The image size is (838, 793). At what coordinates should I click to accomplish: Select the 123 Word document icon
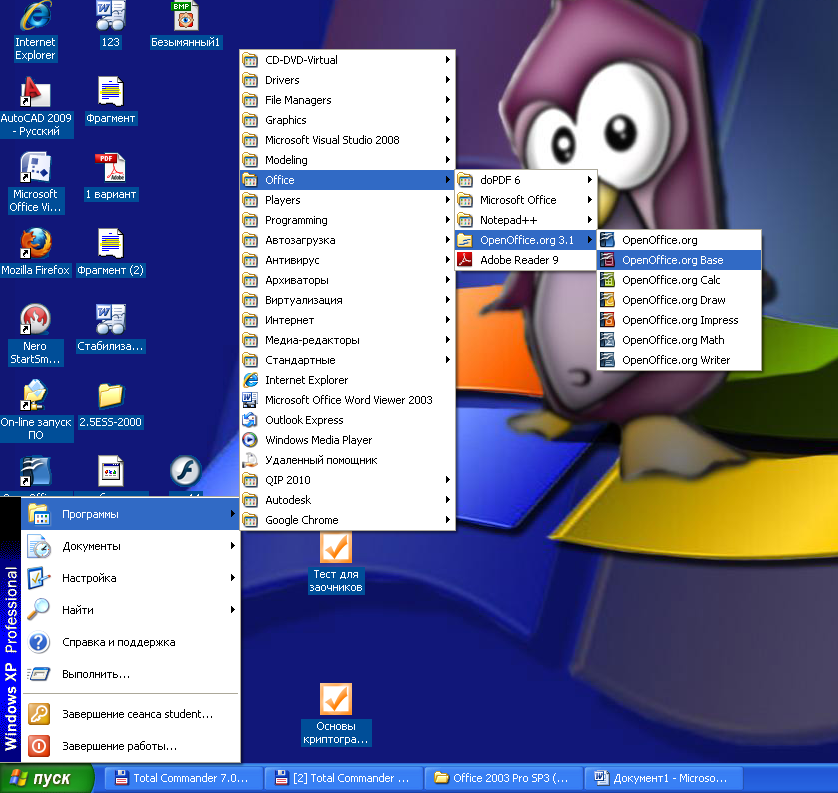point(111,25)
